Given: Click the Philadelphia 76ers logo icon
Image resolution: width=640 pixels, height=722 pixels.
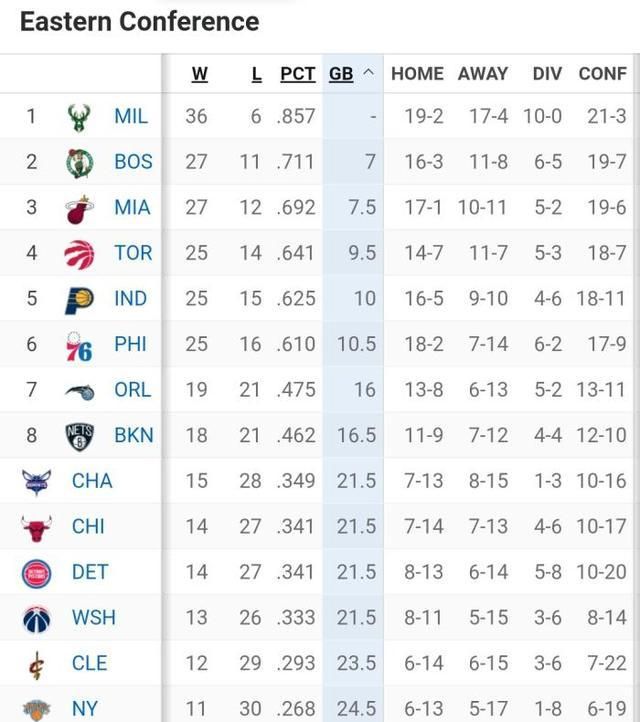Looking at the screenshot, I should coord(79,345).
